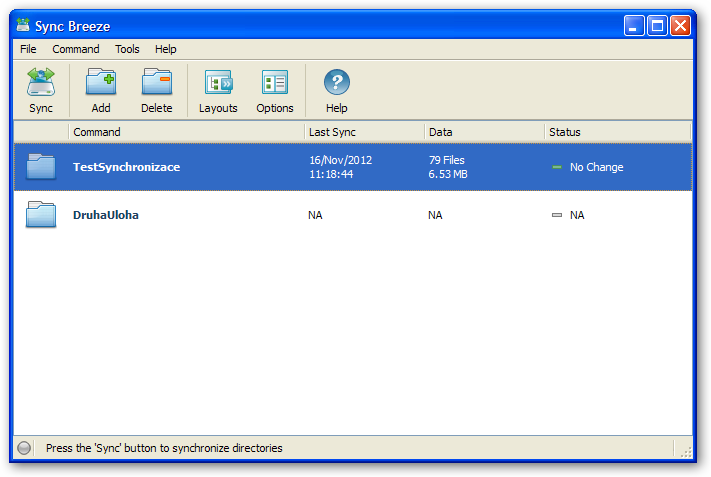This screenshot has width=711, height=477.
Task: Sort by the Status column header
Action: pos(617,132)
